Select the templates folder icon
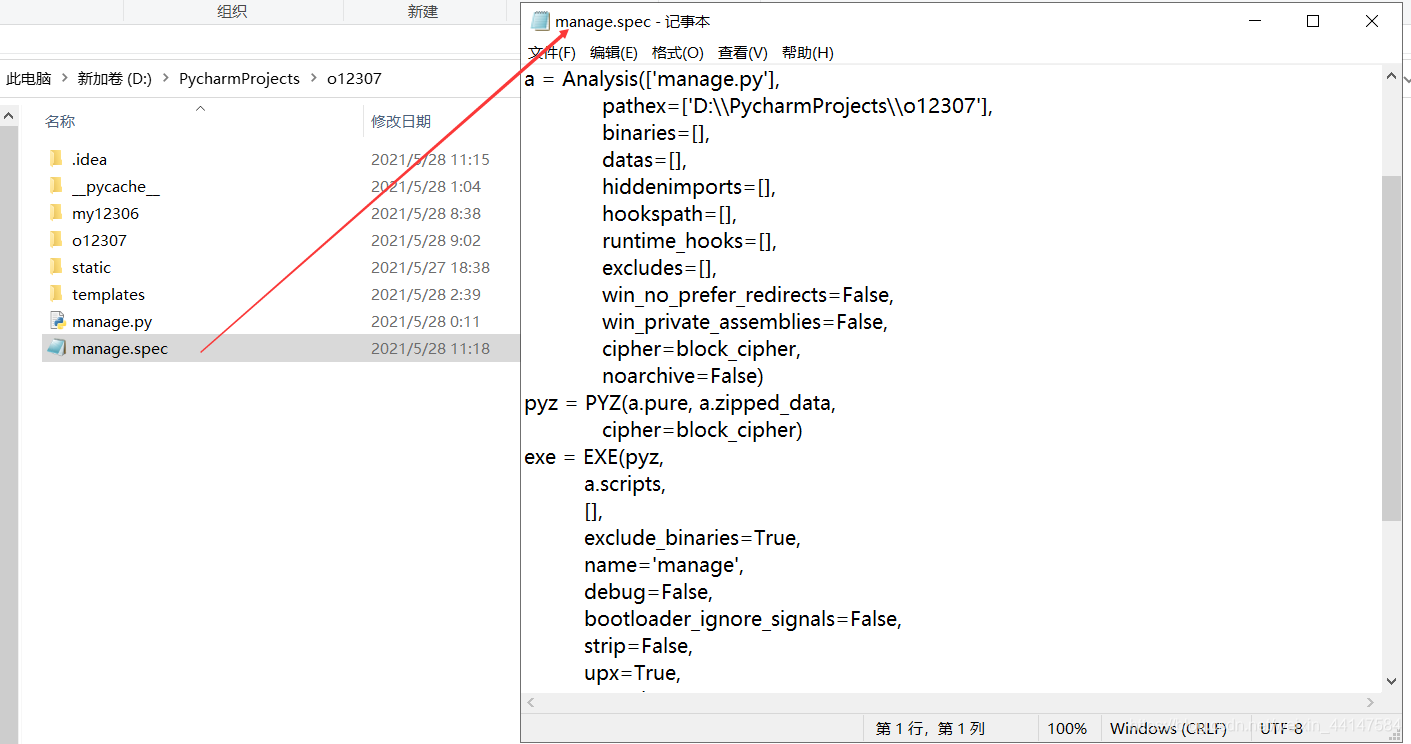This screenshot has height=744, width=1411. pyautogui.click(x=57, y=294)
